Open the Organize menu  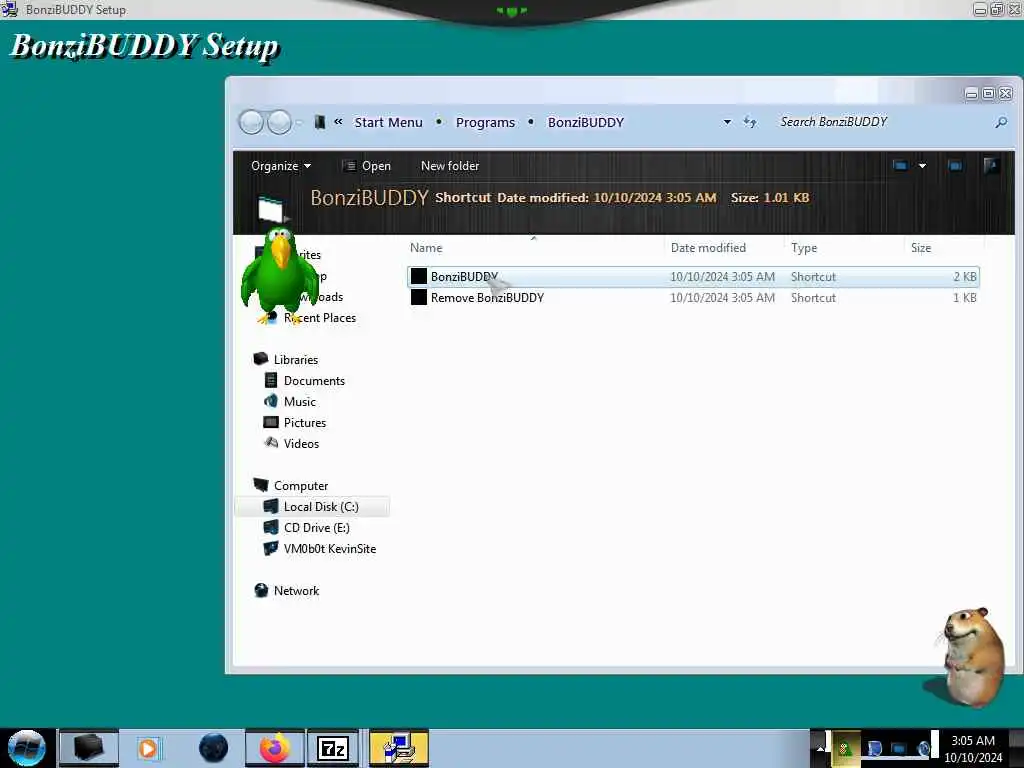281,166
